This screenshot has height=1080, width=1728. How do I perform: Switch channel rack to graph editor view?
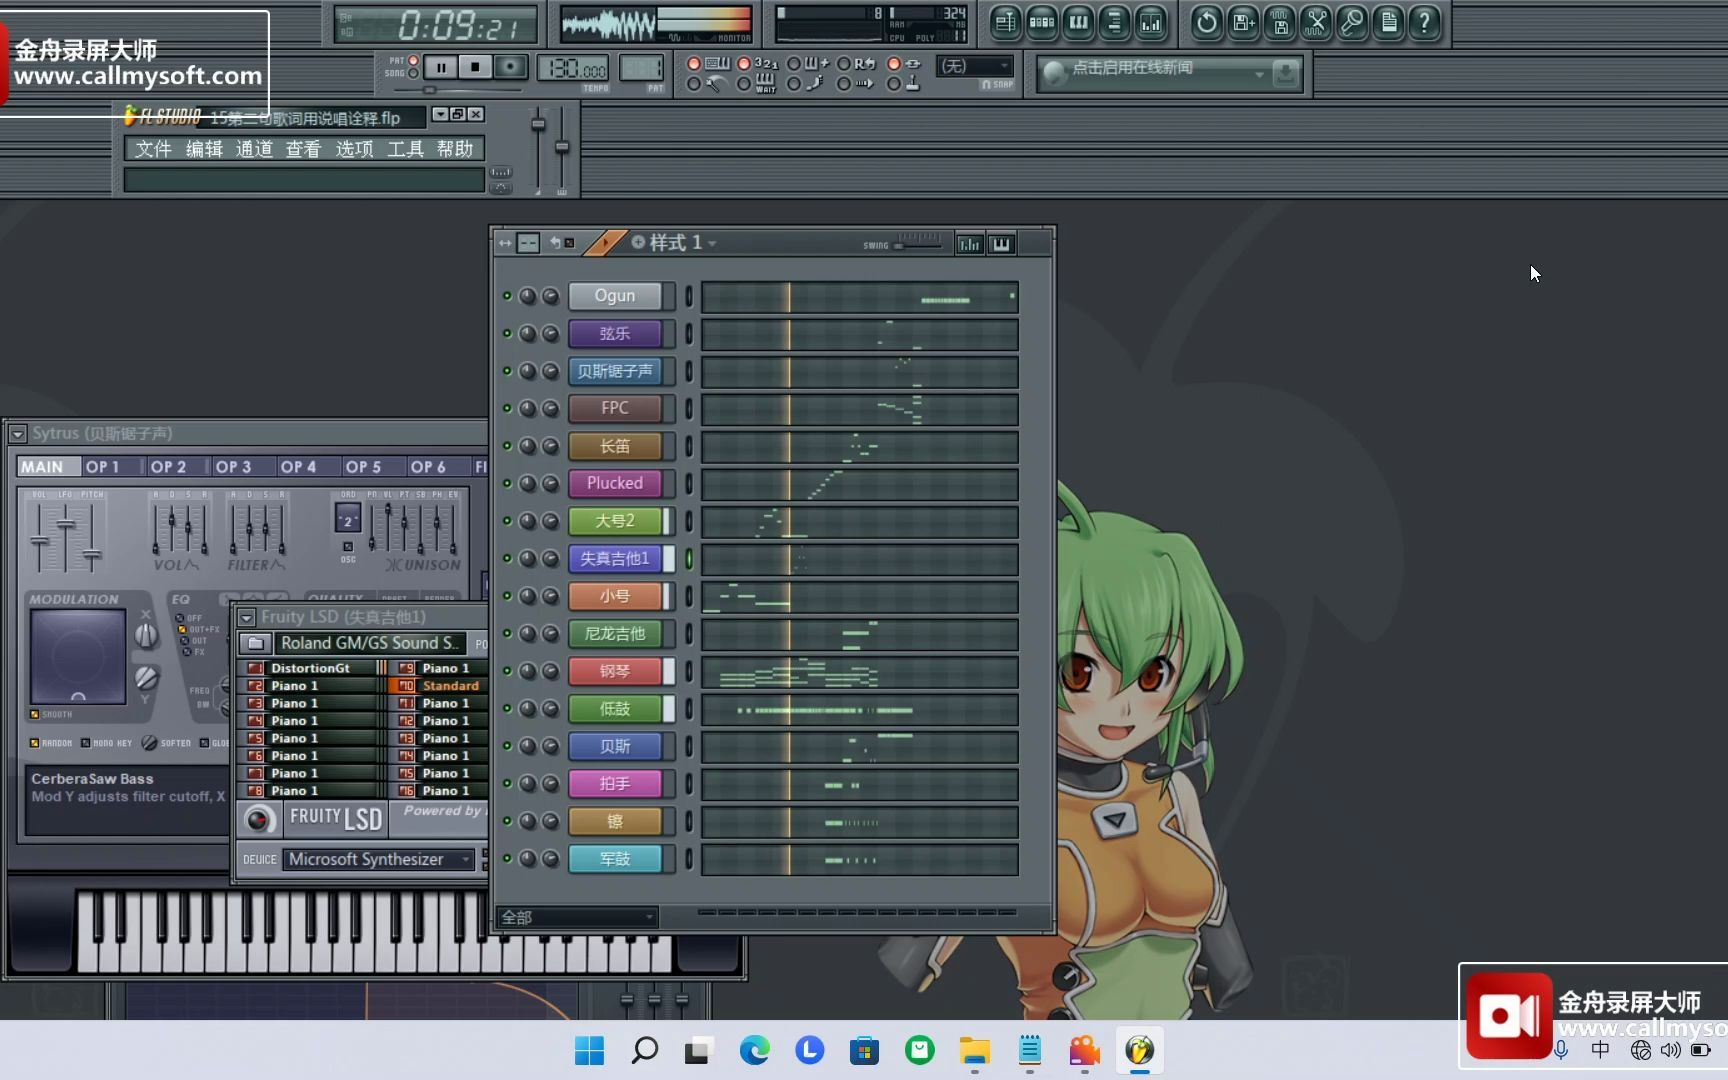point(968,243)
